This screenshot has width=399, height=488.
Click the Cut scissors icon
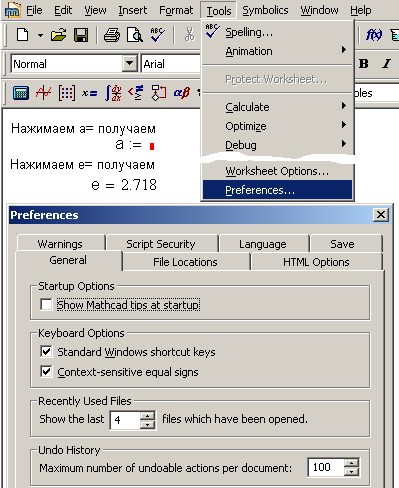pos(189,35)
